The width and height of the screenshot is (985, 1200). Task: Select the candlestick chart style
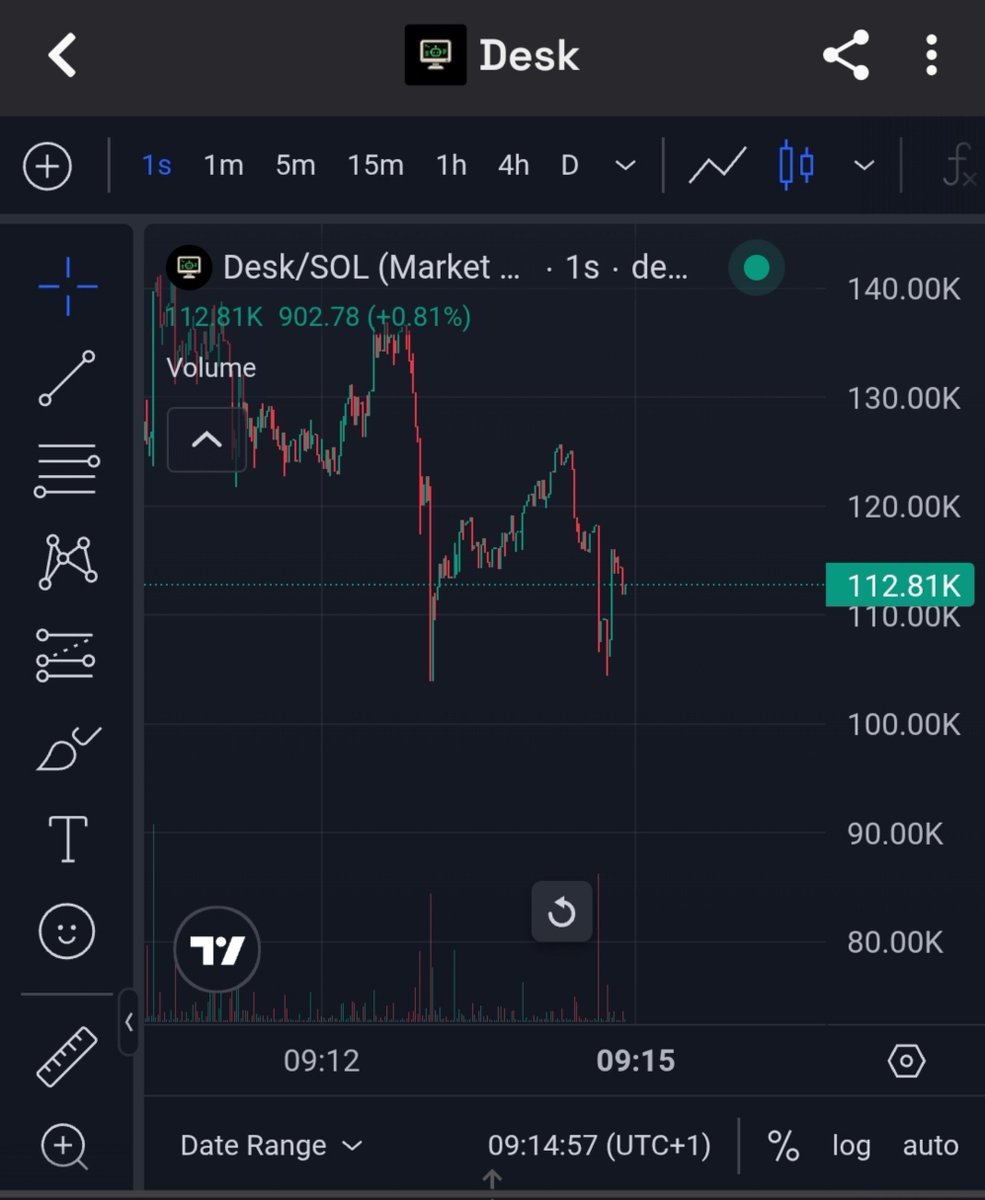click(796, 165)
